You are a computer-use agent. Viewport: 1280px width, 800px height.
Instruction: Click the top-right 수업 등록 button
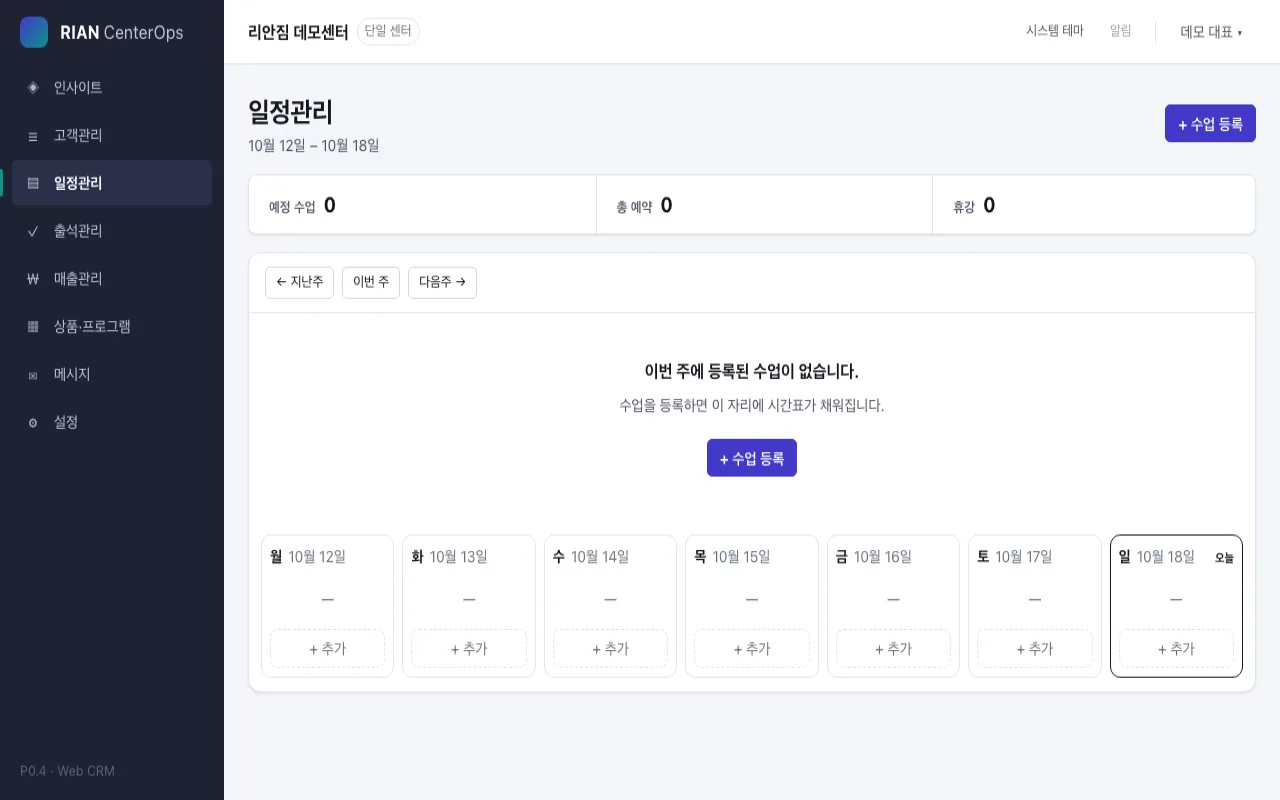tap(1210, 123)
